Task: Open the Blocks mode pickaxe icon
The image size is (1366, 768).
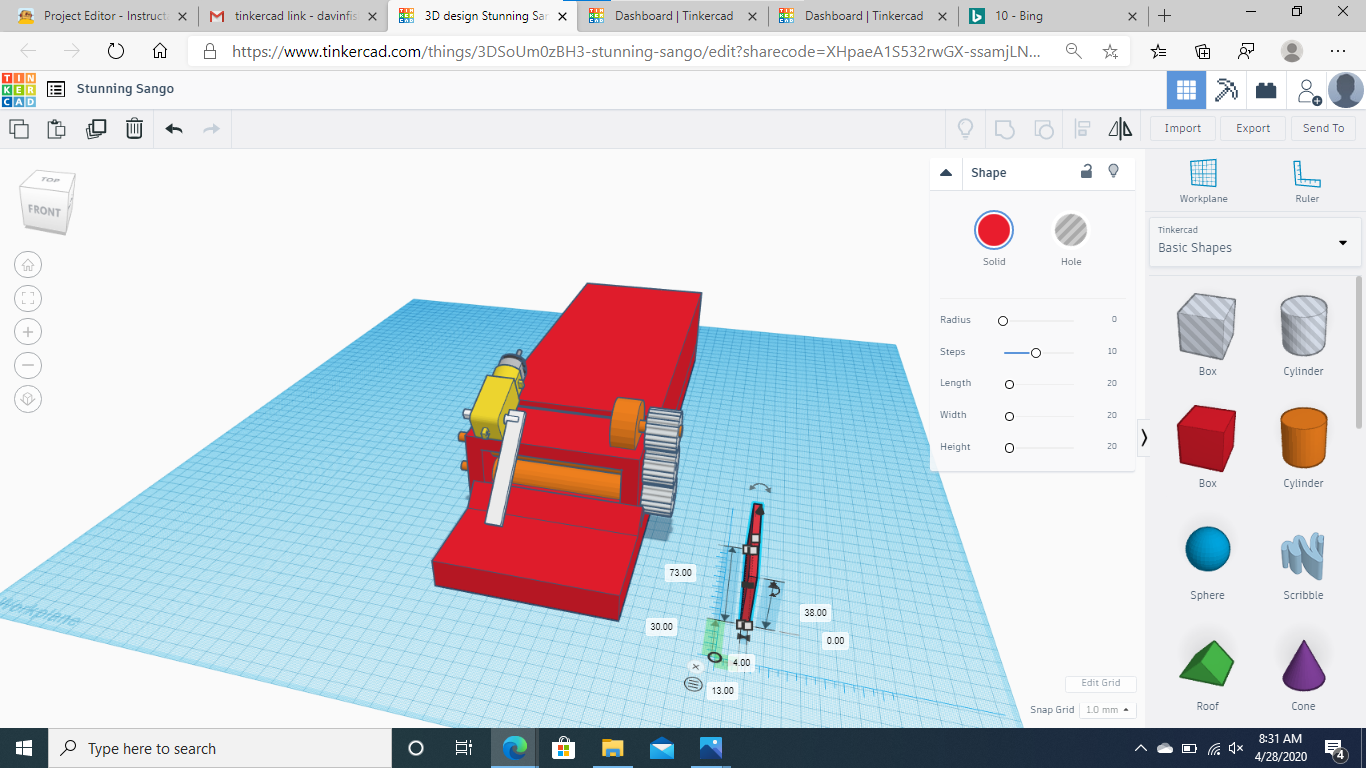Action: point(1226,90)
